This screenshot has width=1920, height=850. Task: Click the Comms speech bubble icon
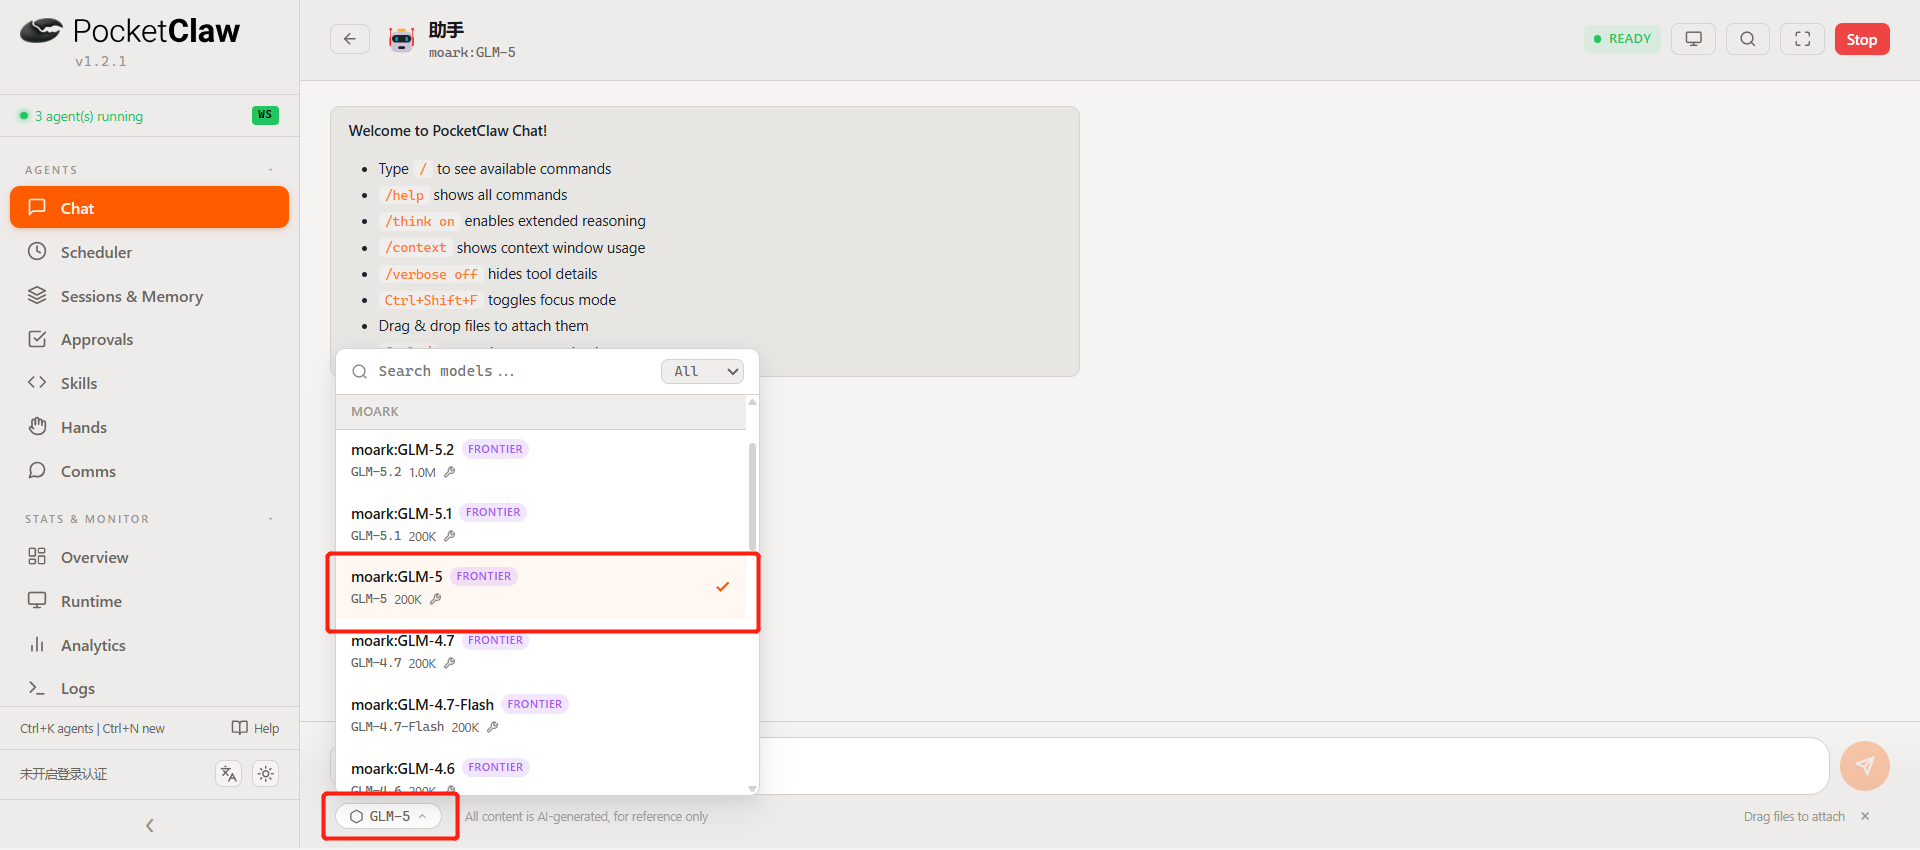click(37, 470)
